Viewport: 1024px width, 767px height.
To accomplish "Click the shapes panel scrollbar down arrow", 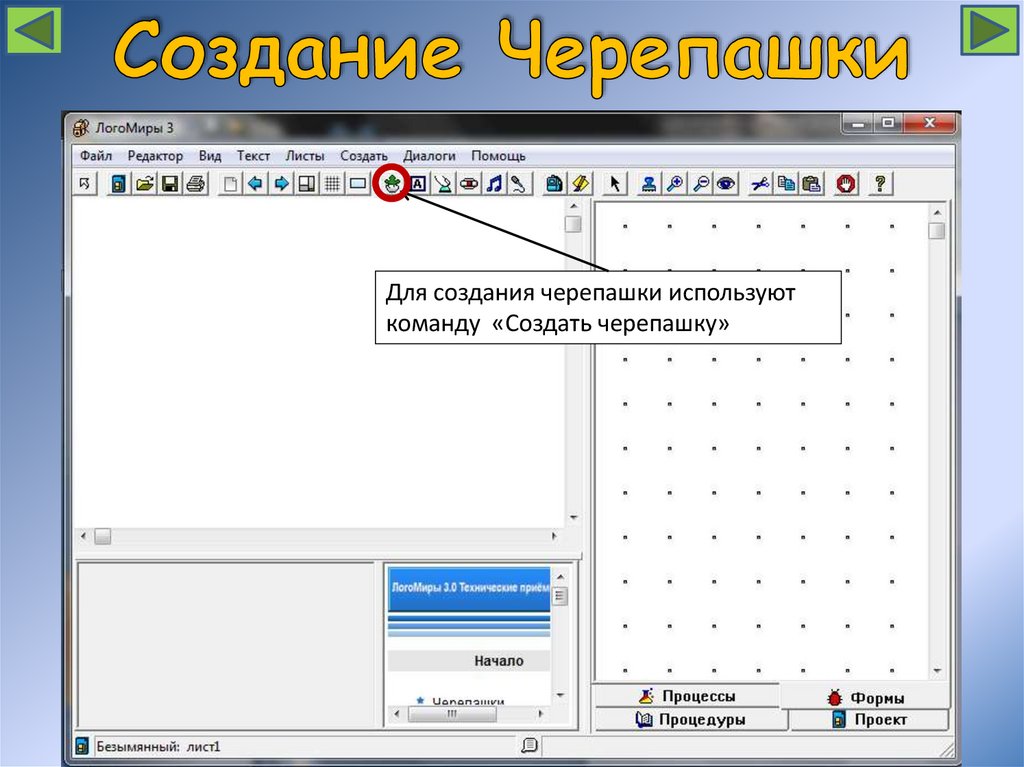I will (937, 671).
